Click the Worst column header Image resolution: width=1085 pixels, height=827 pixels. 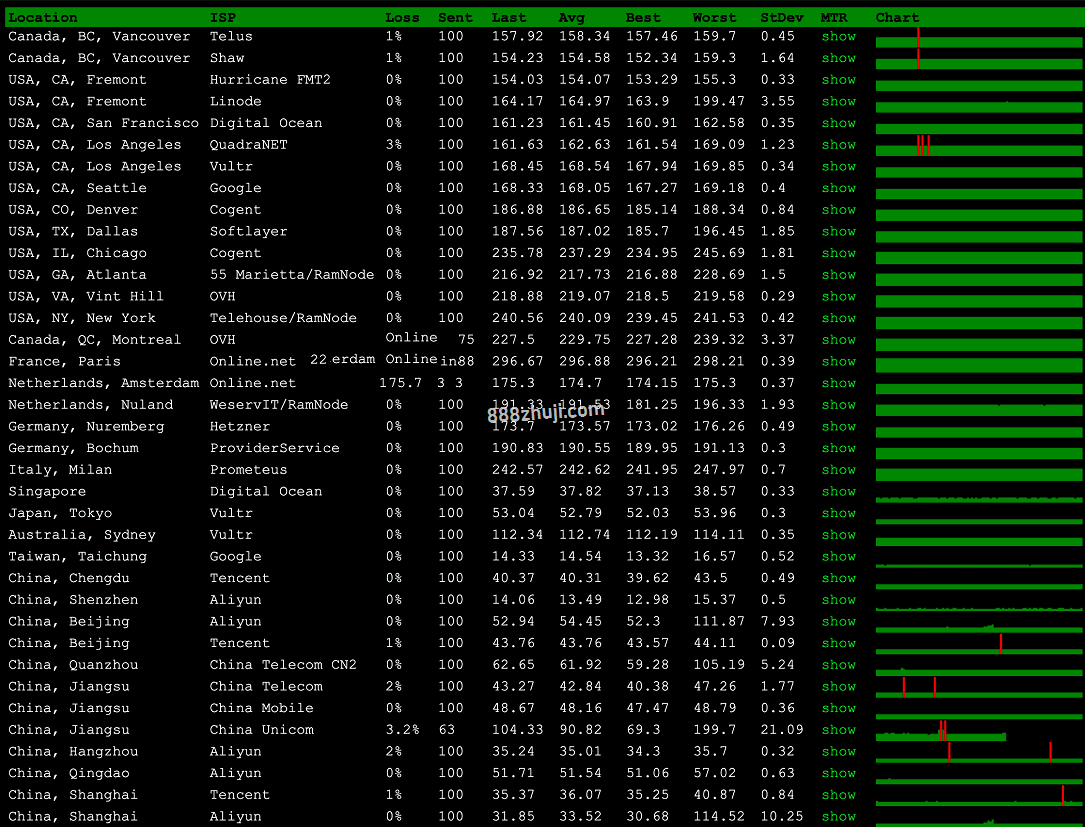point(715,17)
